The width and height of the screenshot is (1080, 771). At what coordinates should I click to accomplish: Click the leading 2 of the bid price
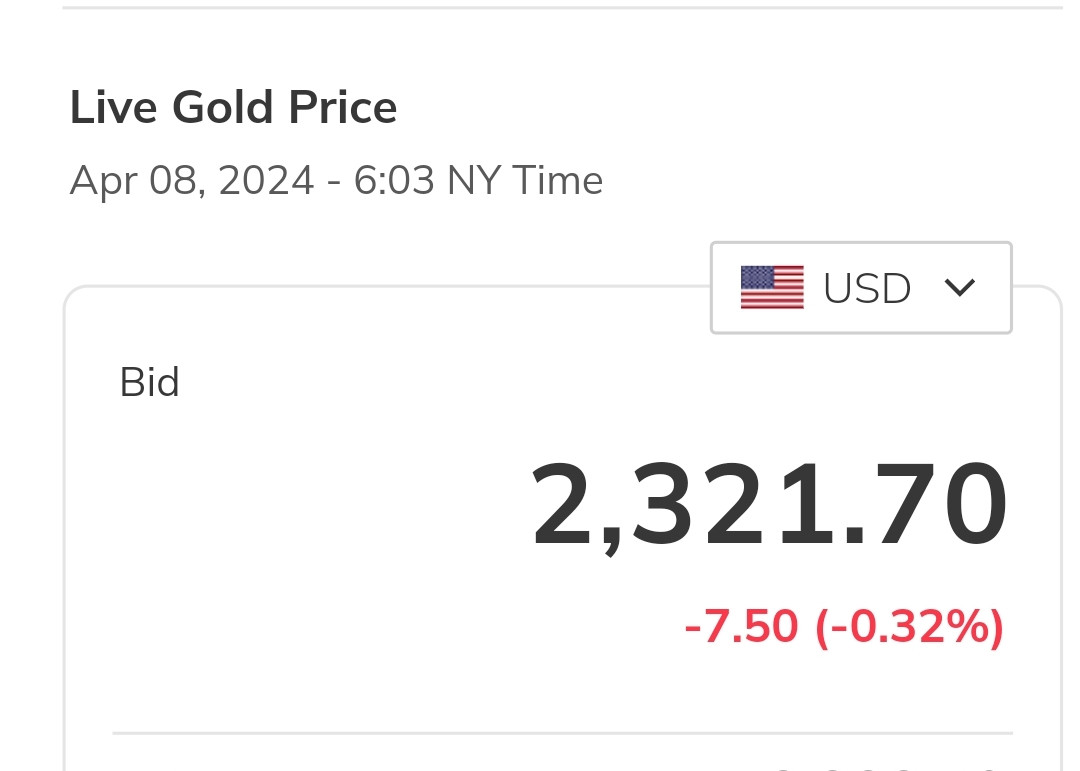point(562,505)
